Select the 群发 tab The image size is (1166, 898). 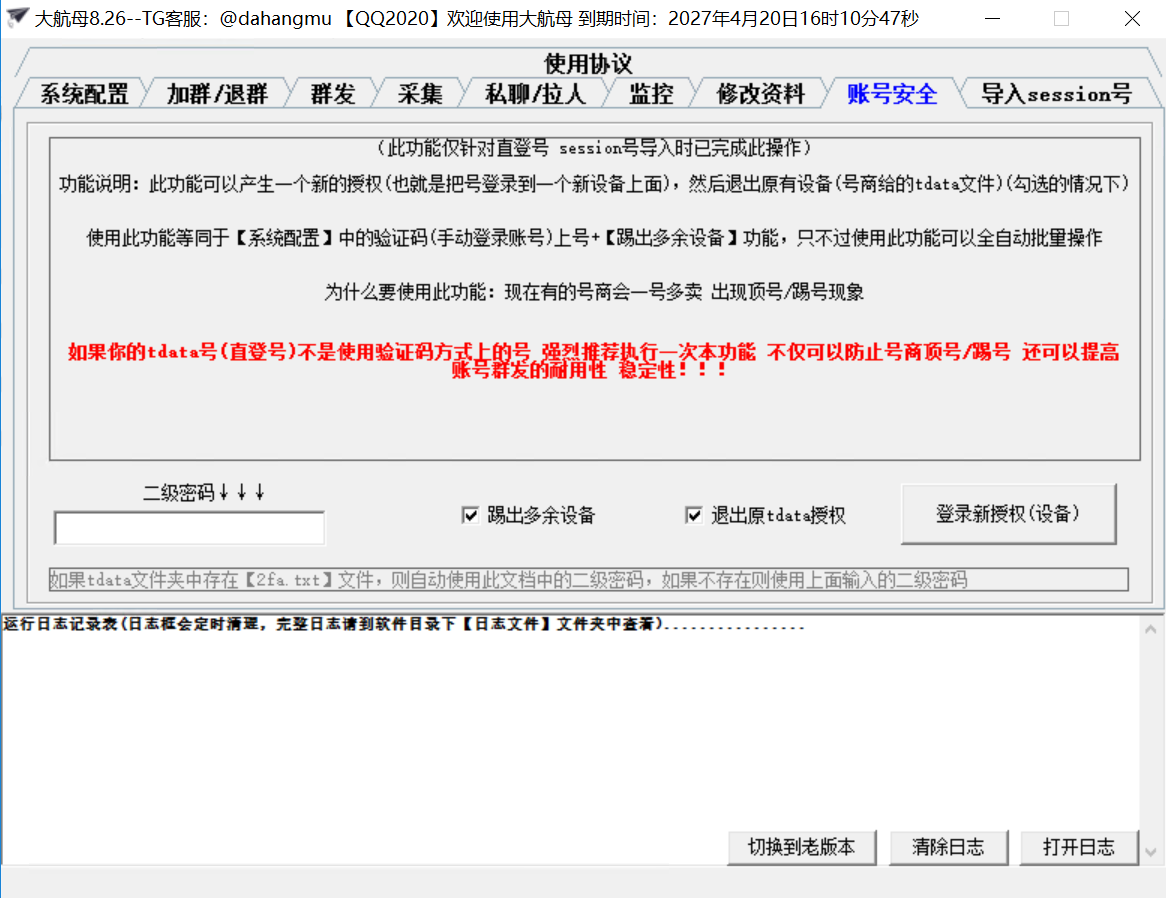coord(332,94)
